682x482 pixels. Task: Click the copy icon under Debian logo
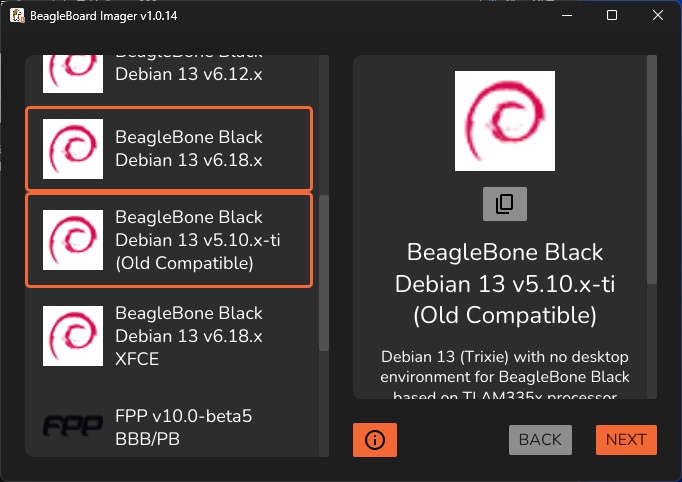505,204
